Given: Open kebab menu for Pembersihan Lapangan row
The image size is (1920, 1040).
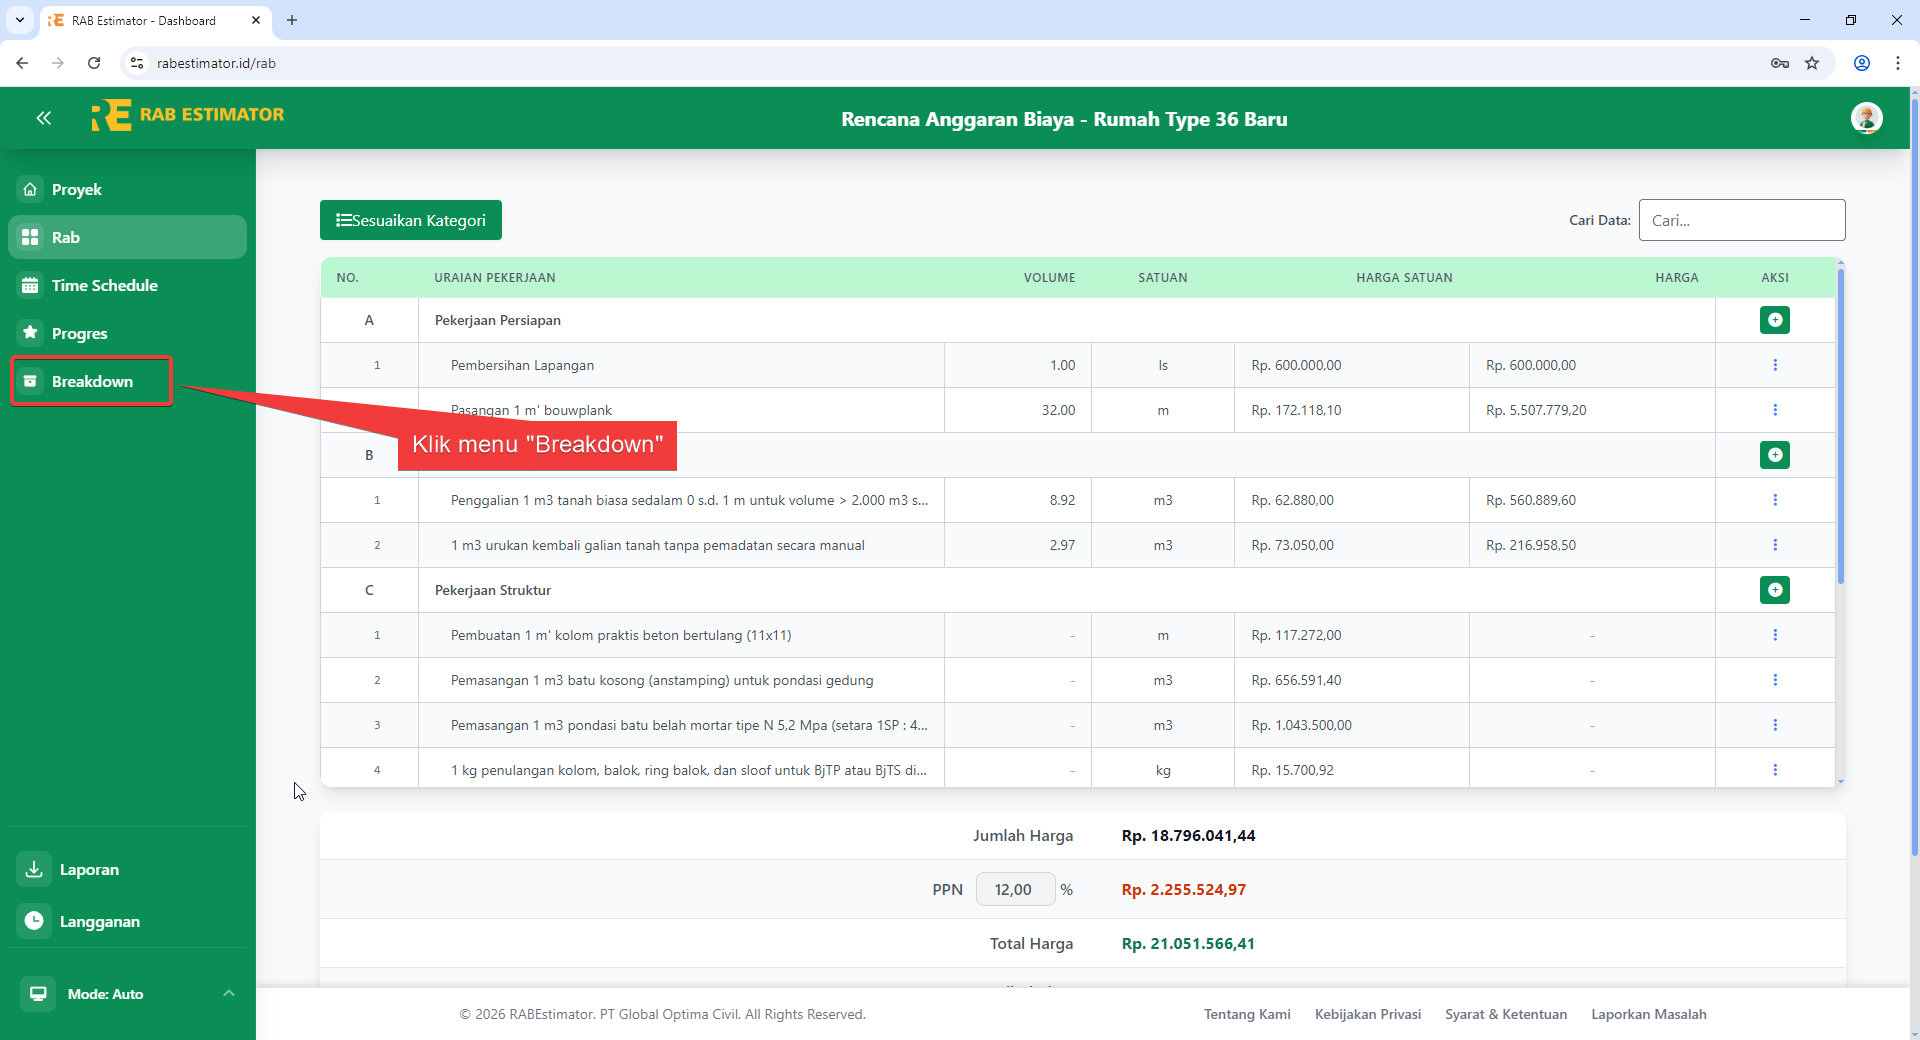Looking at the screenshot, I should coord(1775,364).
